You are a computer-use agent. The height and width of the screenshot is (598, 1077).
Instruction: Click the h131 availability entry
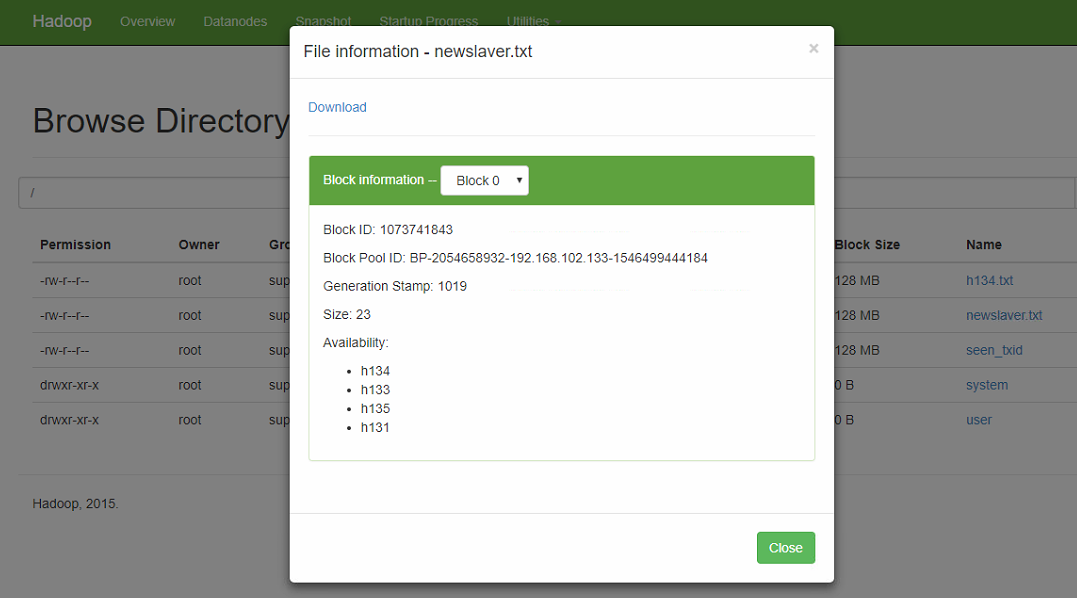[x=375, y=427]
